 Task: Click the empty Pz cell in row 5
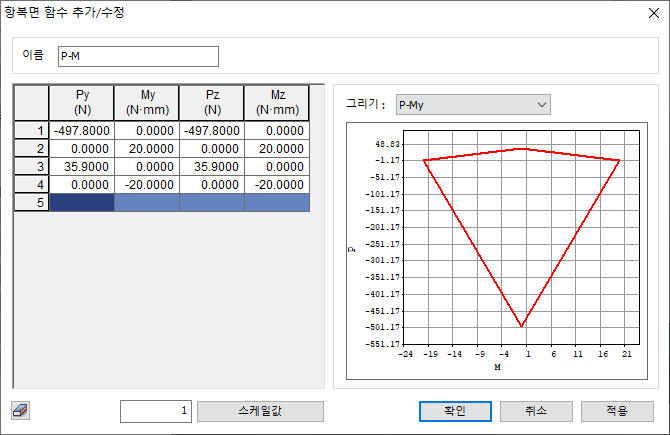(x=212, y=202)
